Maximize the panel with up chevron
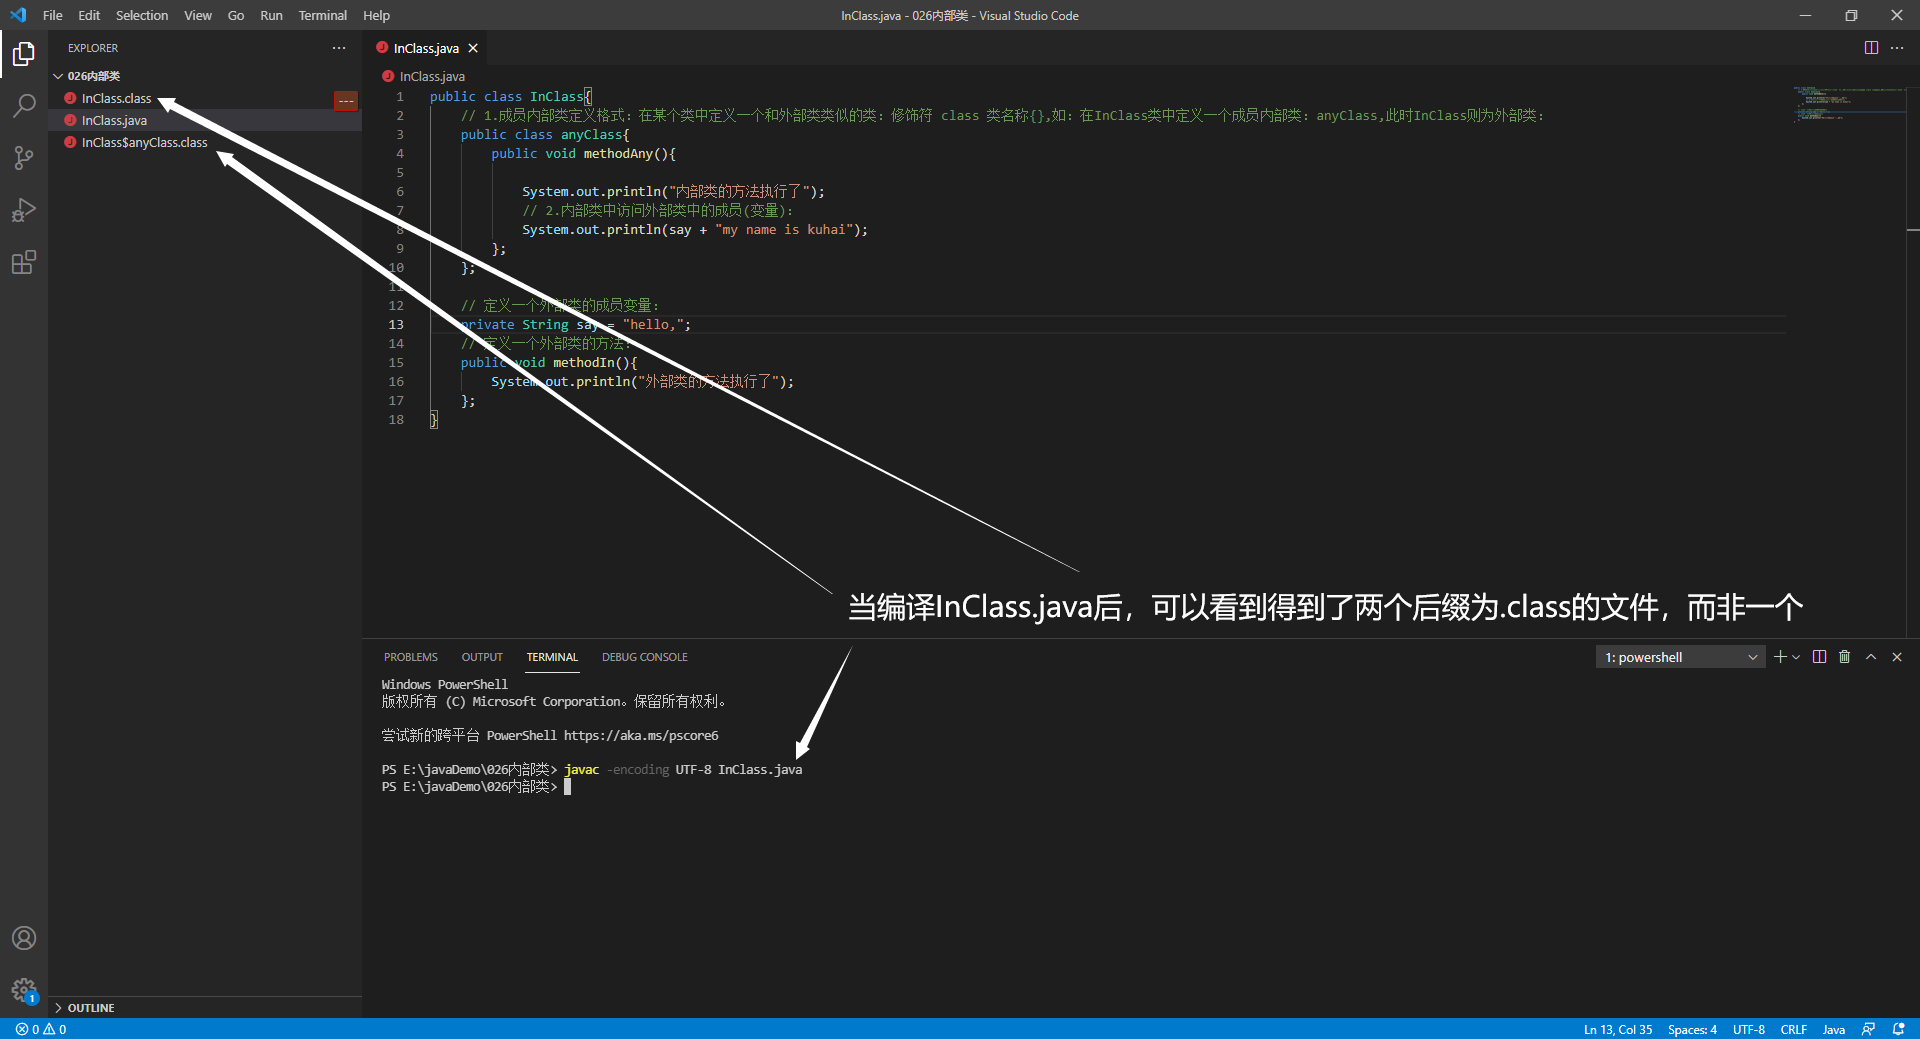 [x=1871, y=657]
